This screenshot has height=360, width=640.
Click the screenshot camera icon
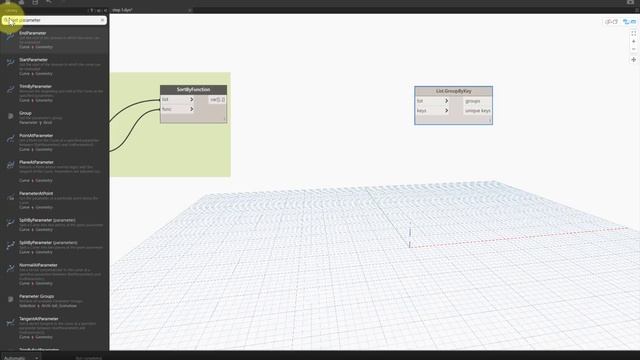click(630, 2)
